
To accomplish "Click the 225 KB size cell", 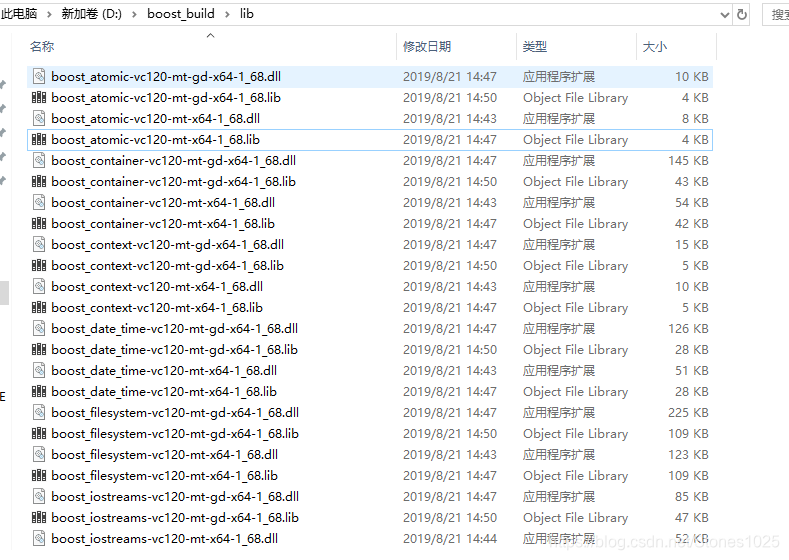I will (x=688, y=413).
